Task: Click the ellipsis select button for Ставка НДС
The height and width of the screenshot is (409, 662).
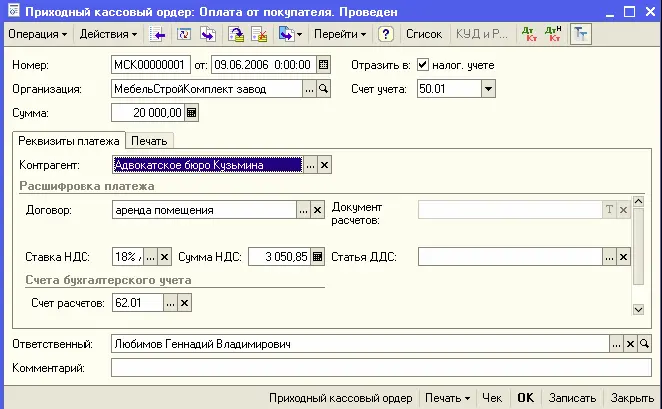Action: [x=151, y=257]
